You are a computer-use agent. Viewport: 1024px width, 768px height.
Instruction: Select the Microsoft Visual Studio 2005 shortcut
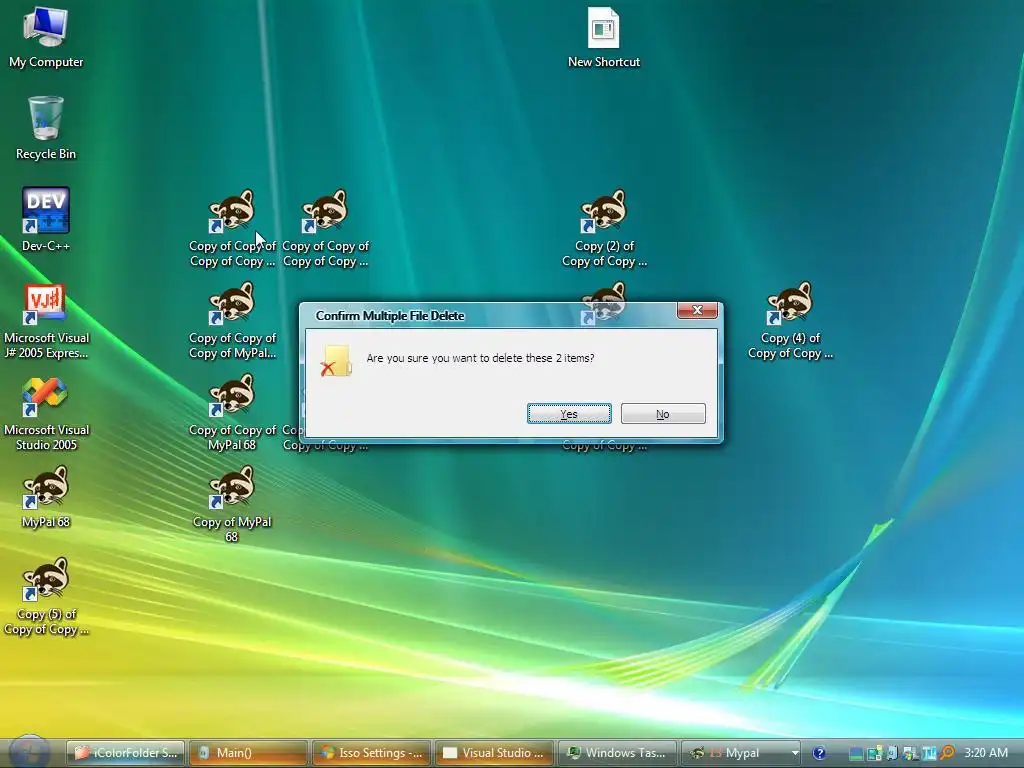[x=46, y=413]
